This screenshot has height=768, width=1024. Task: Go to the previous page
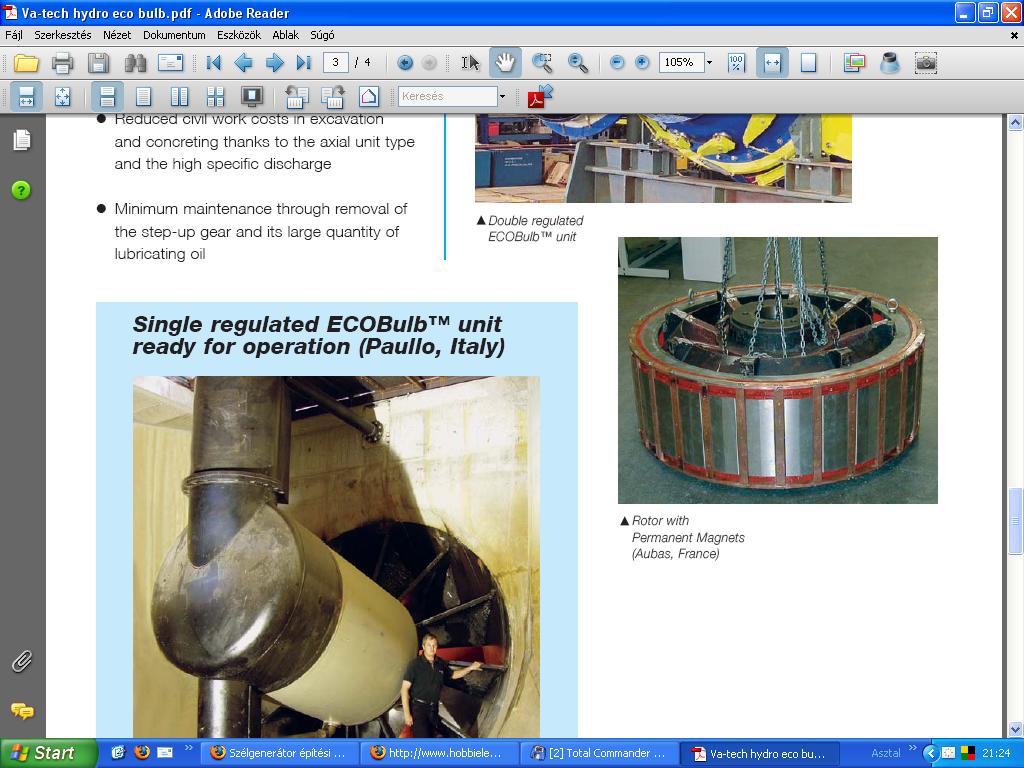click(x=243, y=63)
